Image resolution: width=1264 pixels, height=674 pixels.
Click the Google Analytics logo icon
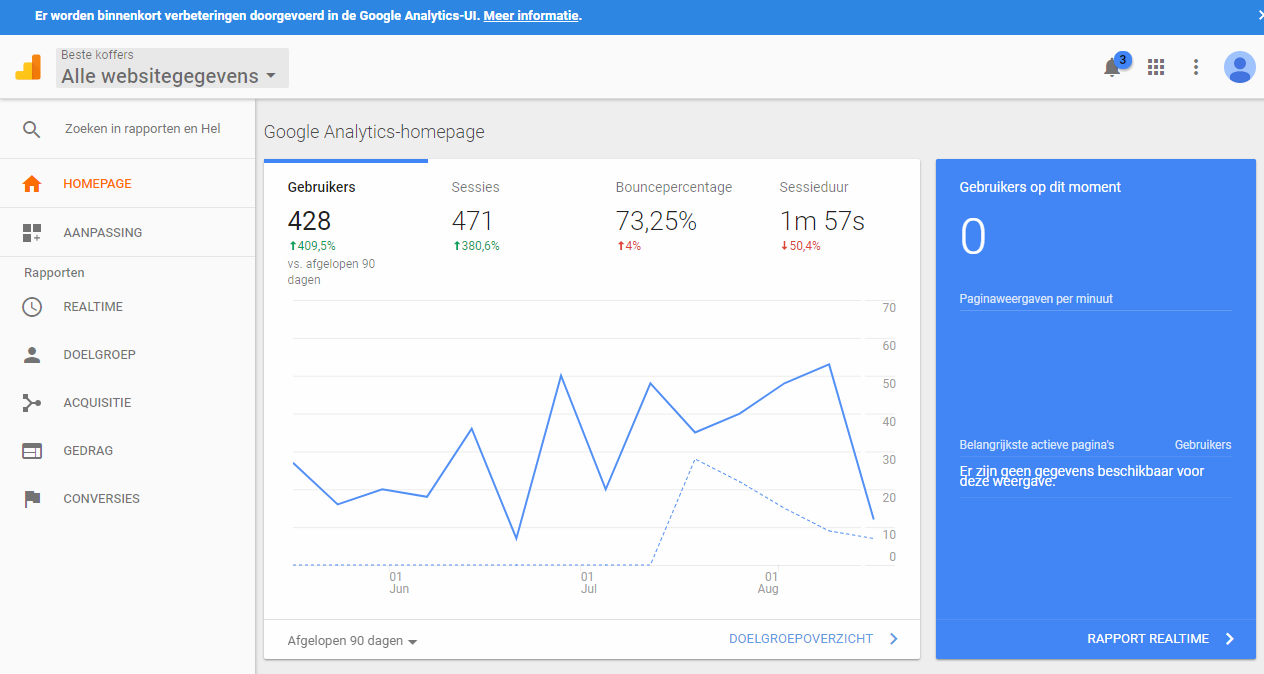tap(28, 68)
